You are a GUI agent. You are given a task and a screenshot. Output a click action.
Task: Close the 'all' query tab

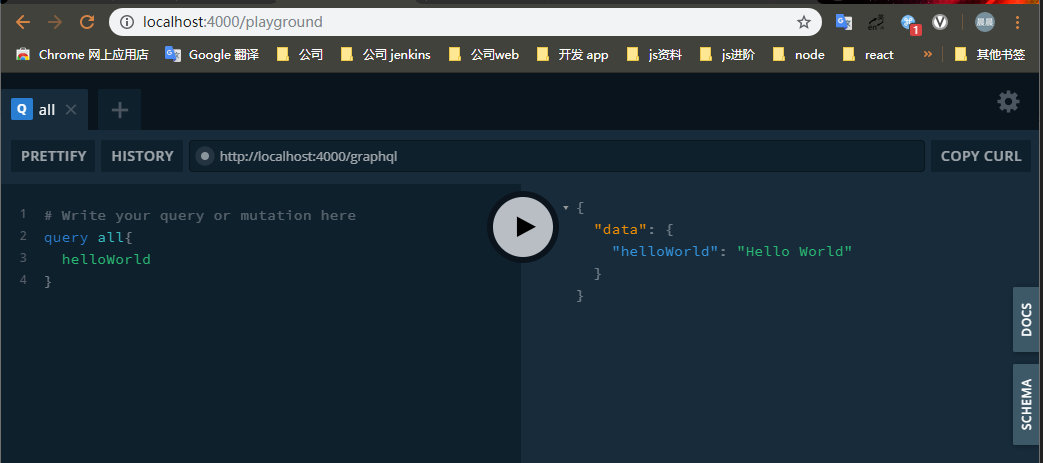point(71,110)
